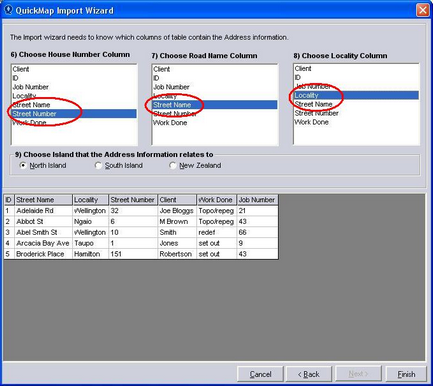Click the Finish button
This screenshot has width=433, height=386.
pyautogui.click(x=406, y=374)
